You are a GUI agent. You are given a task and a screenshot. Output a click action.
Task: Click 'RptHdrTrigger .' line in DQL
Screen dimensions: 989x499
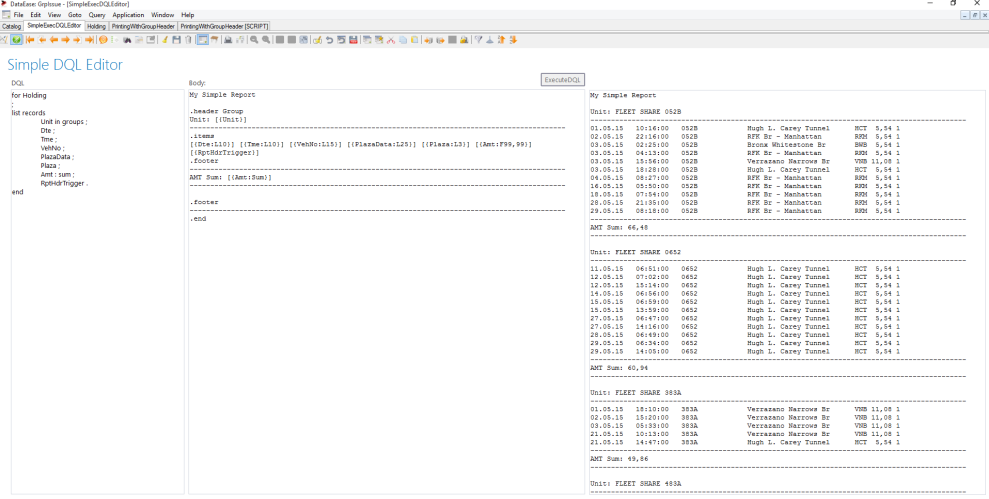point(64,184)
